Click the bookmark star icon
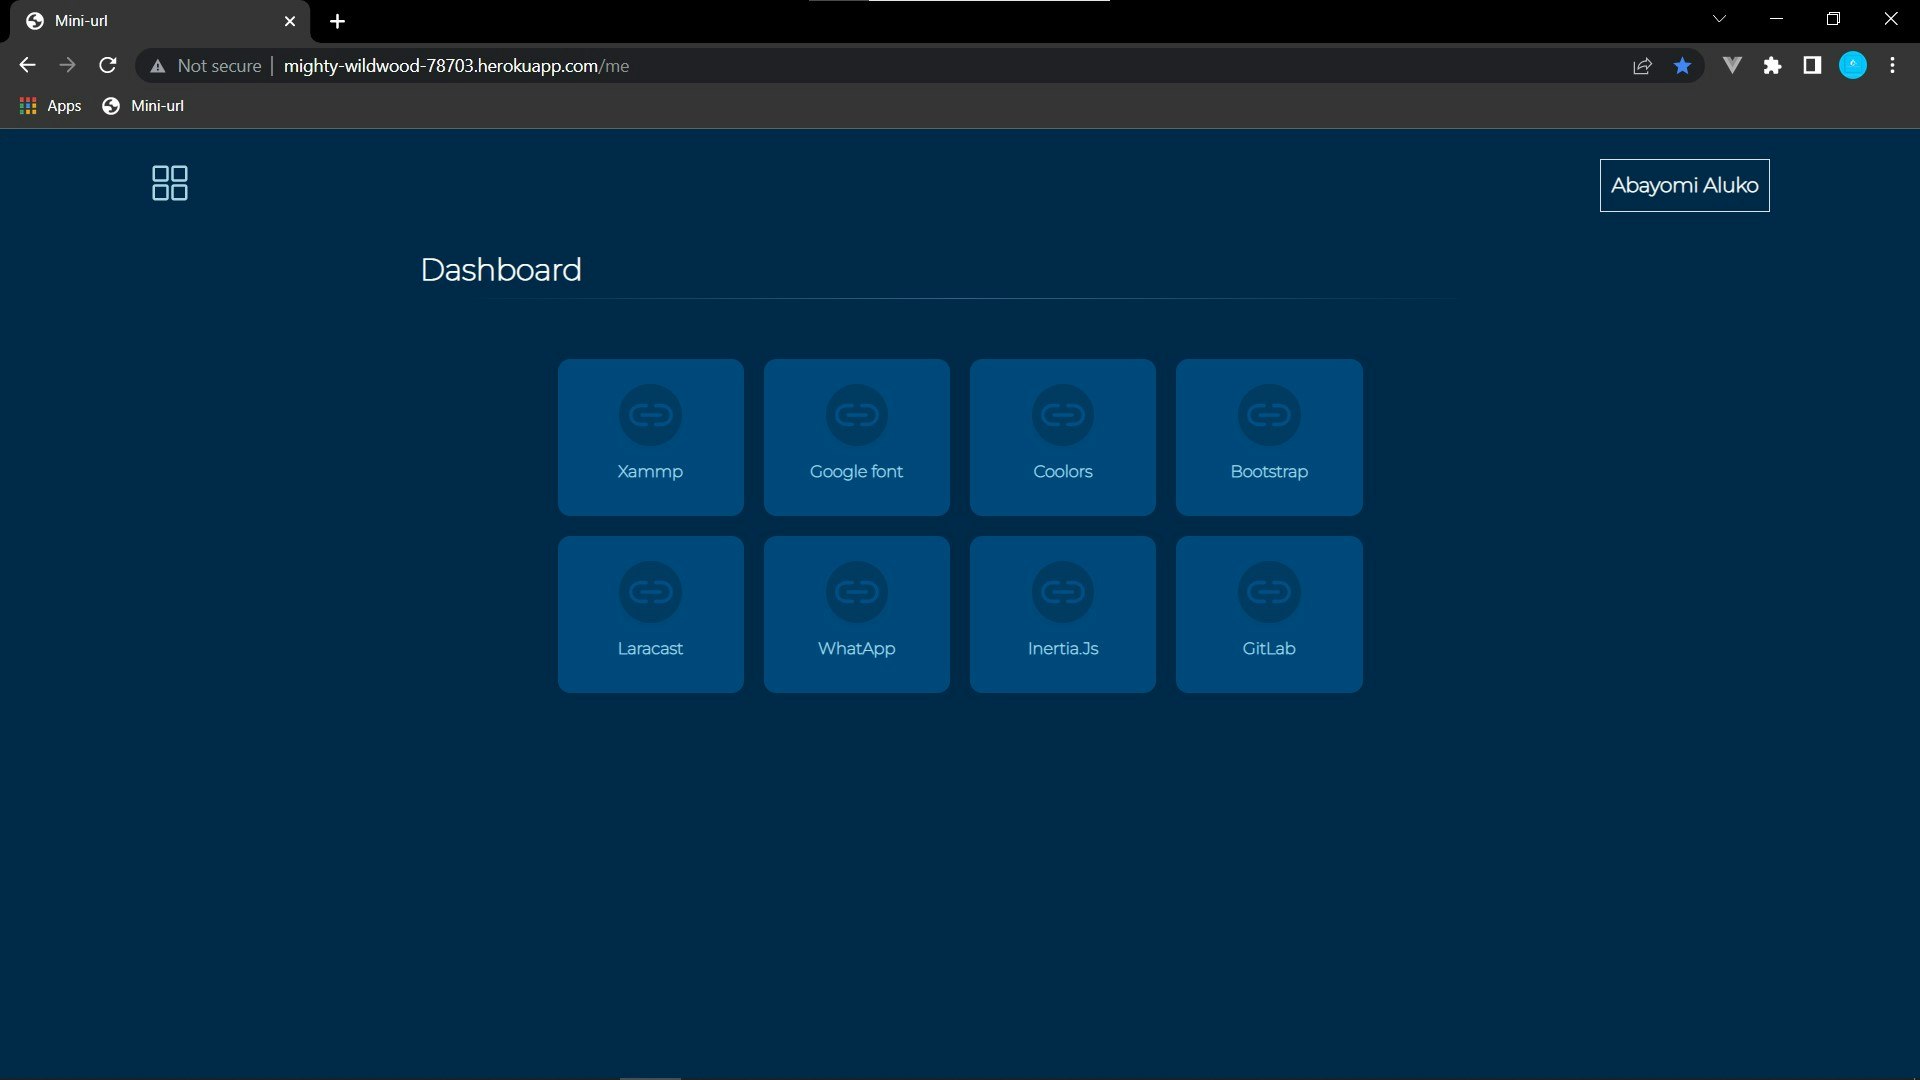This screenshot has height=1080, width=1920. 1682,66
